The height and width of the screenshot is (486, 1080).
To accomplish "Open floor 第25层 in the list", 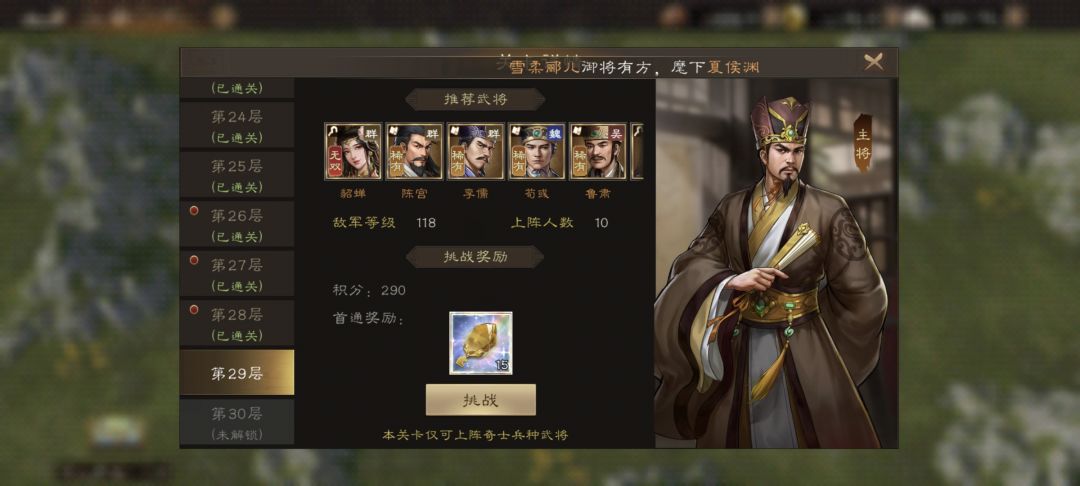I will pyautogui.click(x=237, y=176).
